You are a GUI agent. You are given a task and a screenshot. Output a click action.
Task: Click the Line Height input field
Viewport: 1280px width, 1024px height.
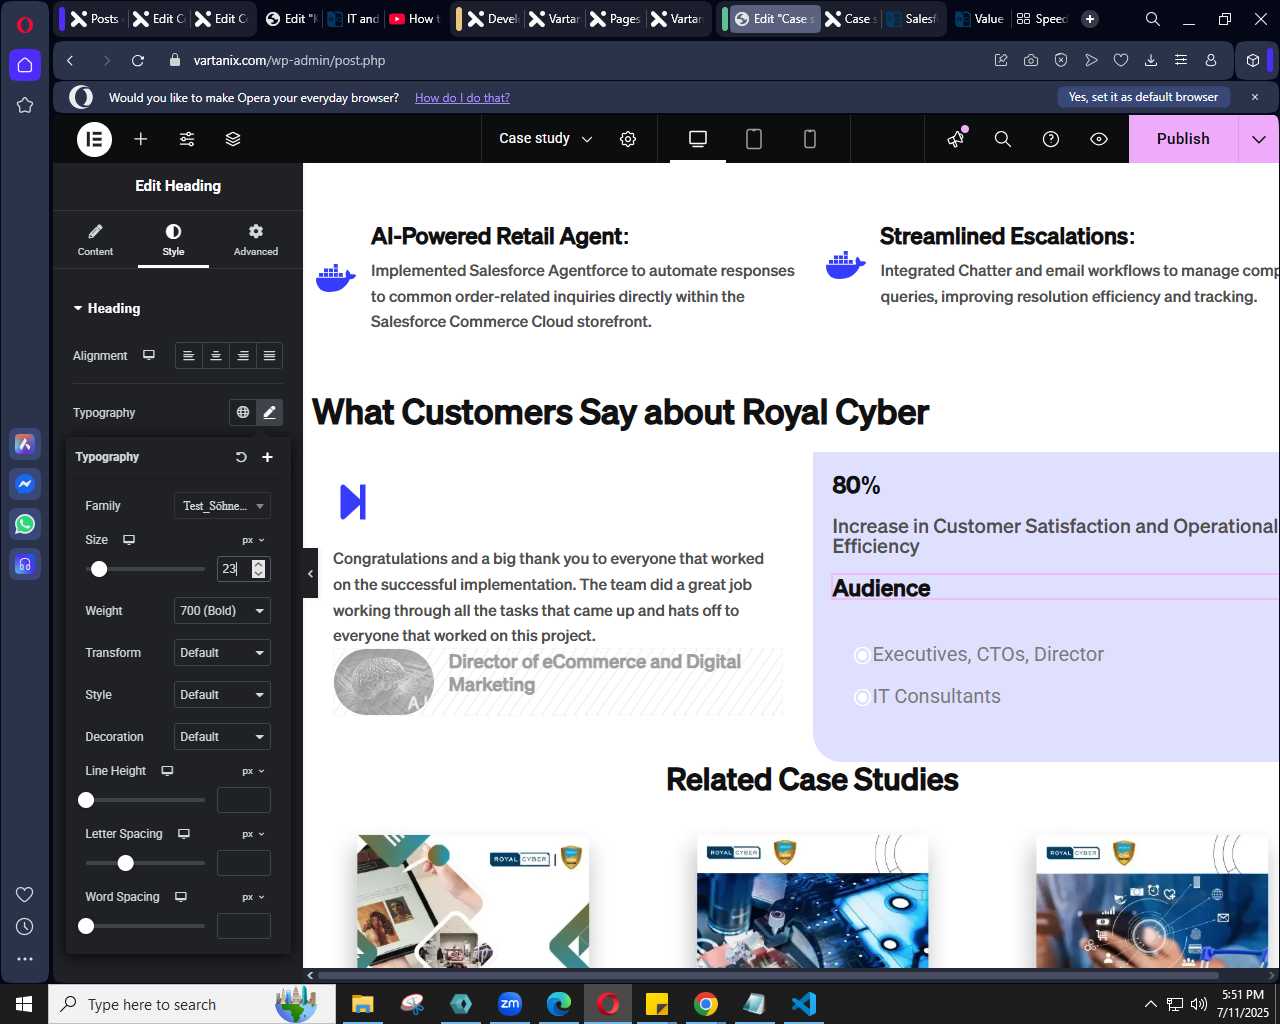pos(243,800)
